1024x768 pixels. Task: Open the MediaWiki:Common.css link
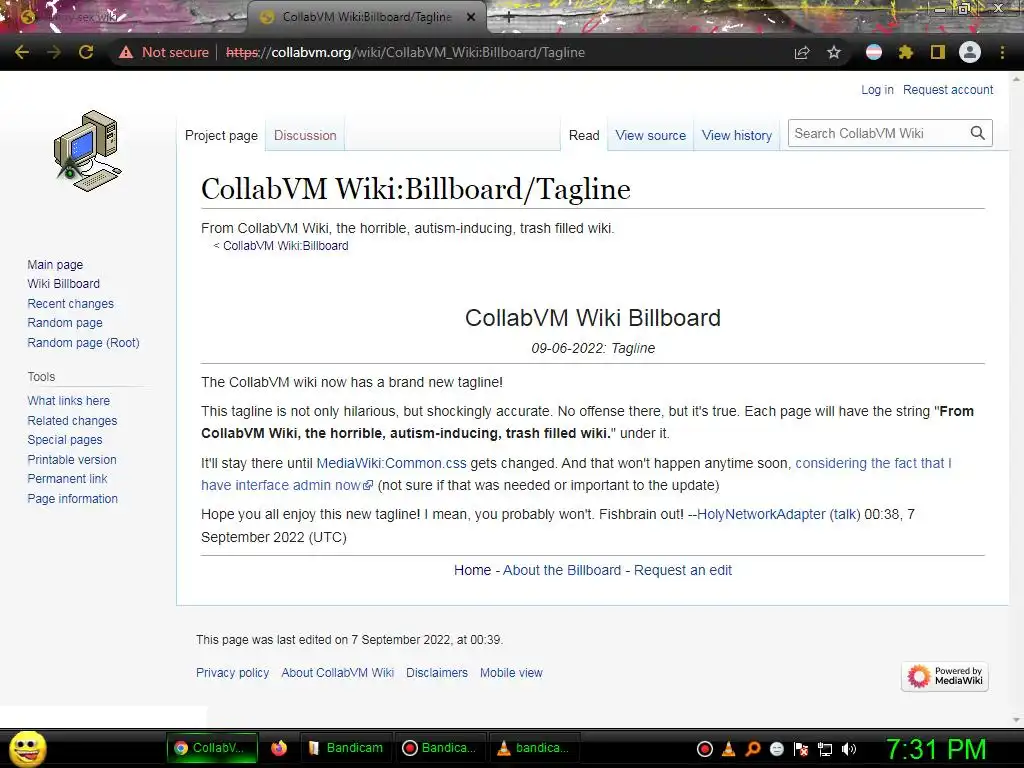391,463
